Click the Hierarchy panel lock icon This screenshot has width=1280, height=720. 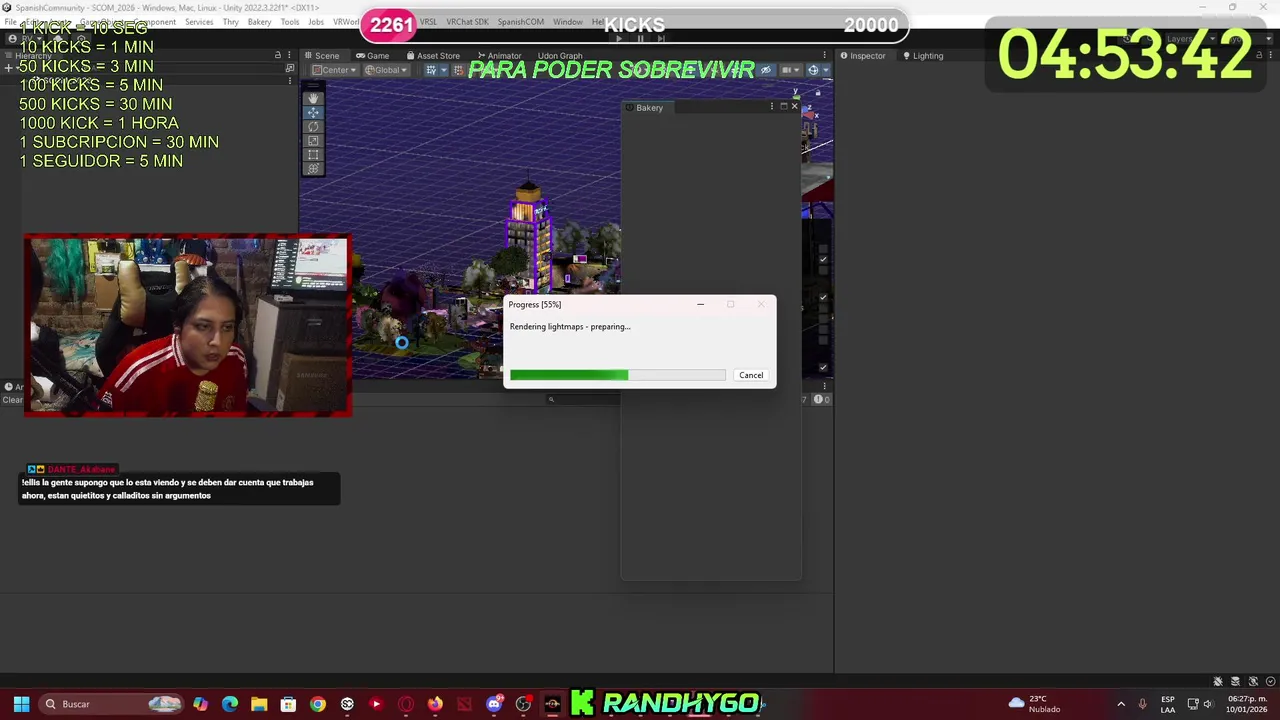[x=278, y=55]
